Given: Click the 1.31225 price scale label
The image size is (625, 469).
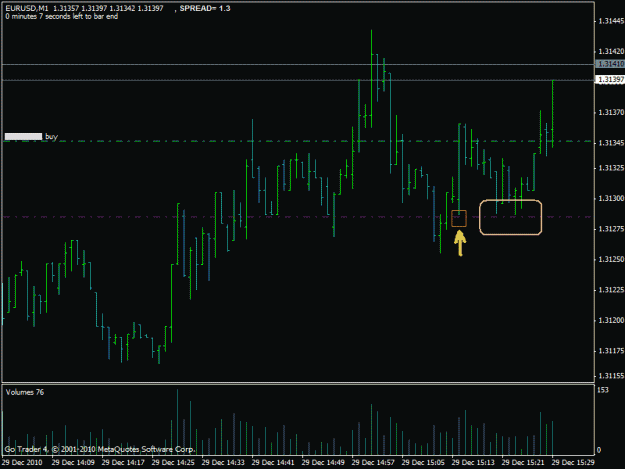Looking at the screenshot, I should 611,290.
